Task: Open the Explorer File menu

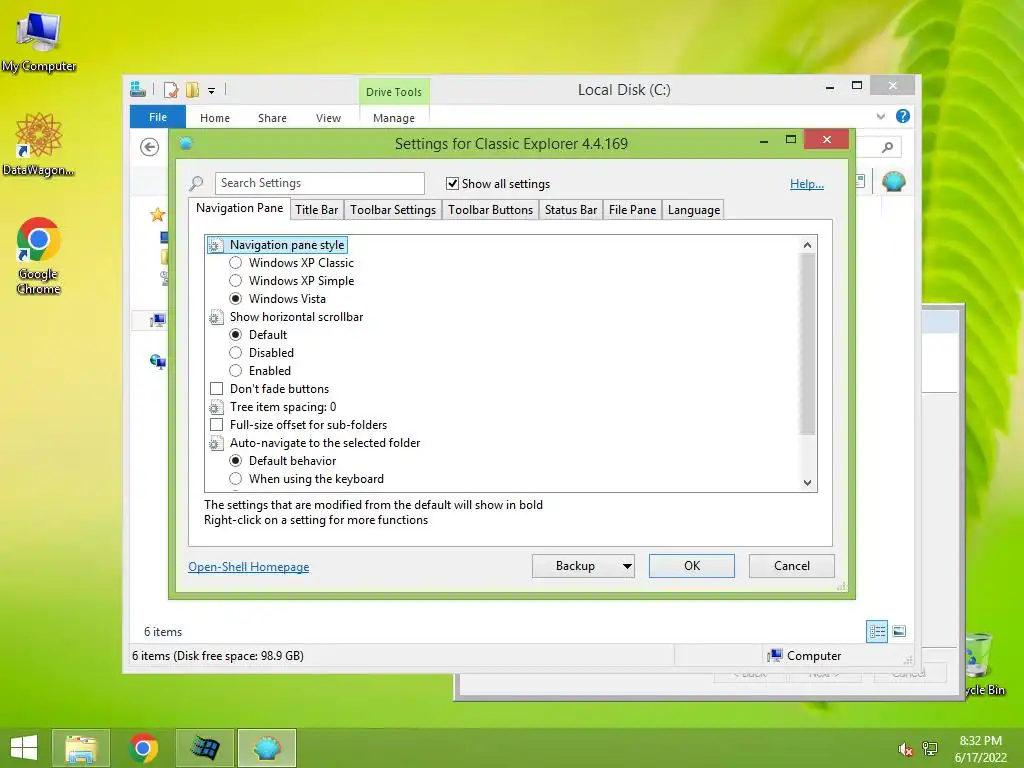Action: (x=157, y=117)
